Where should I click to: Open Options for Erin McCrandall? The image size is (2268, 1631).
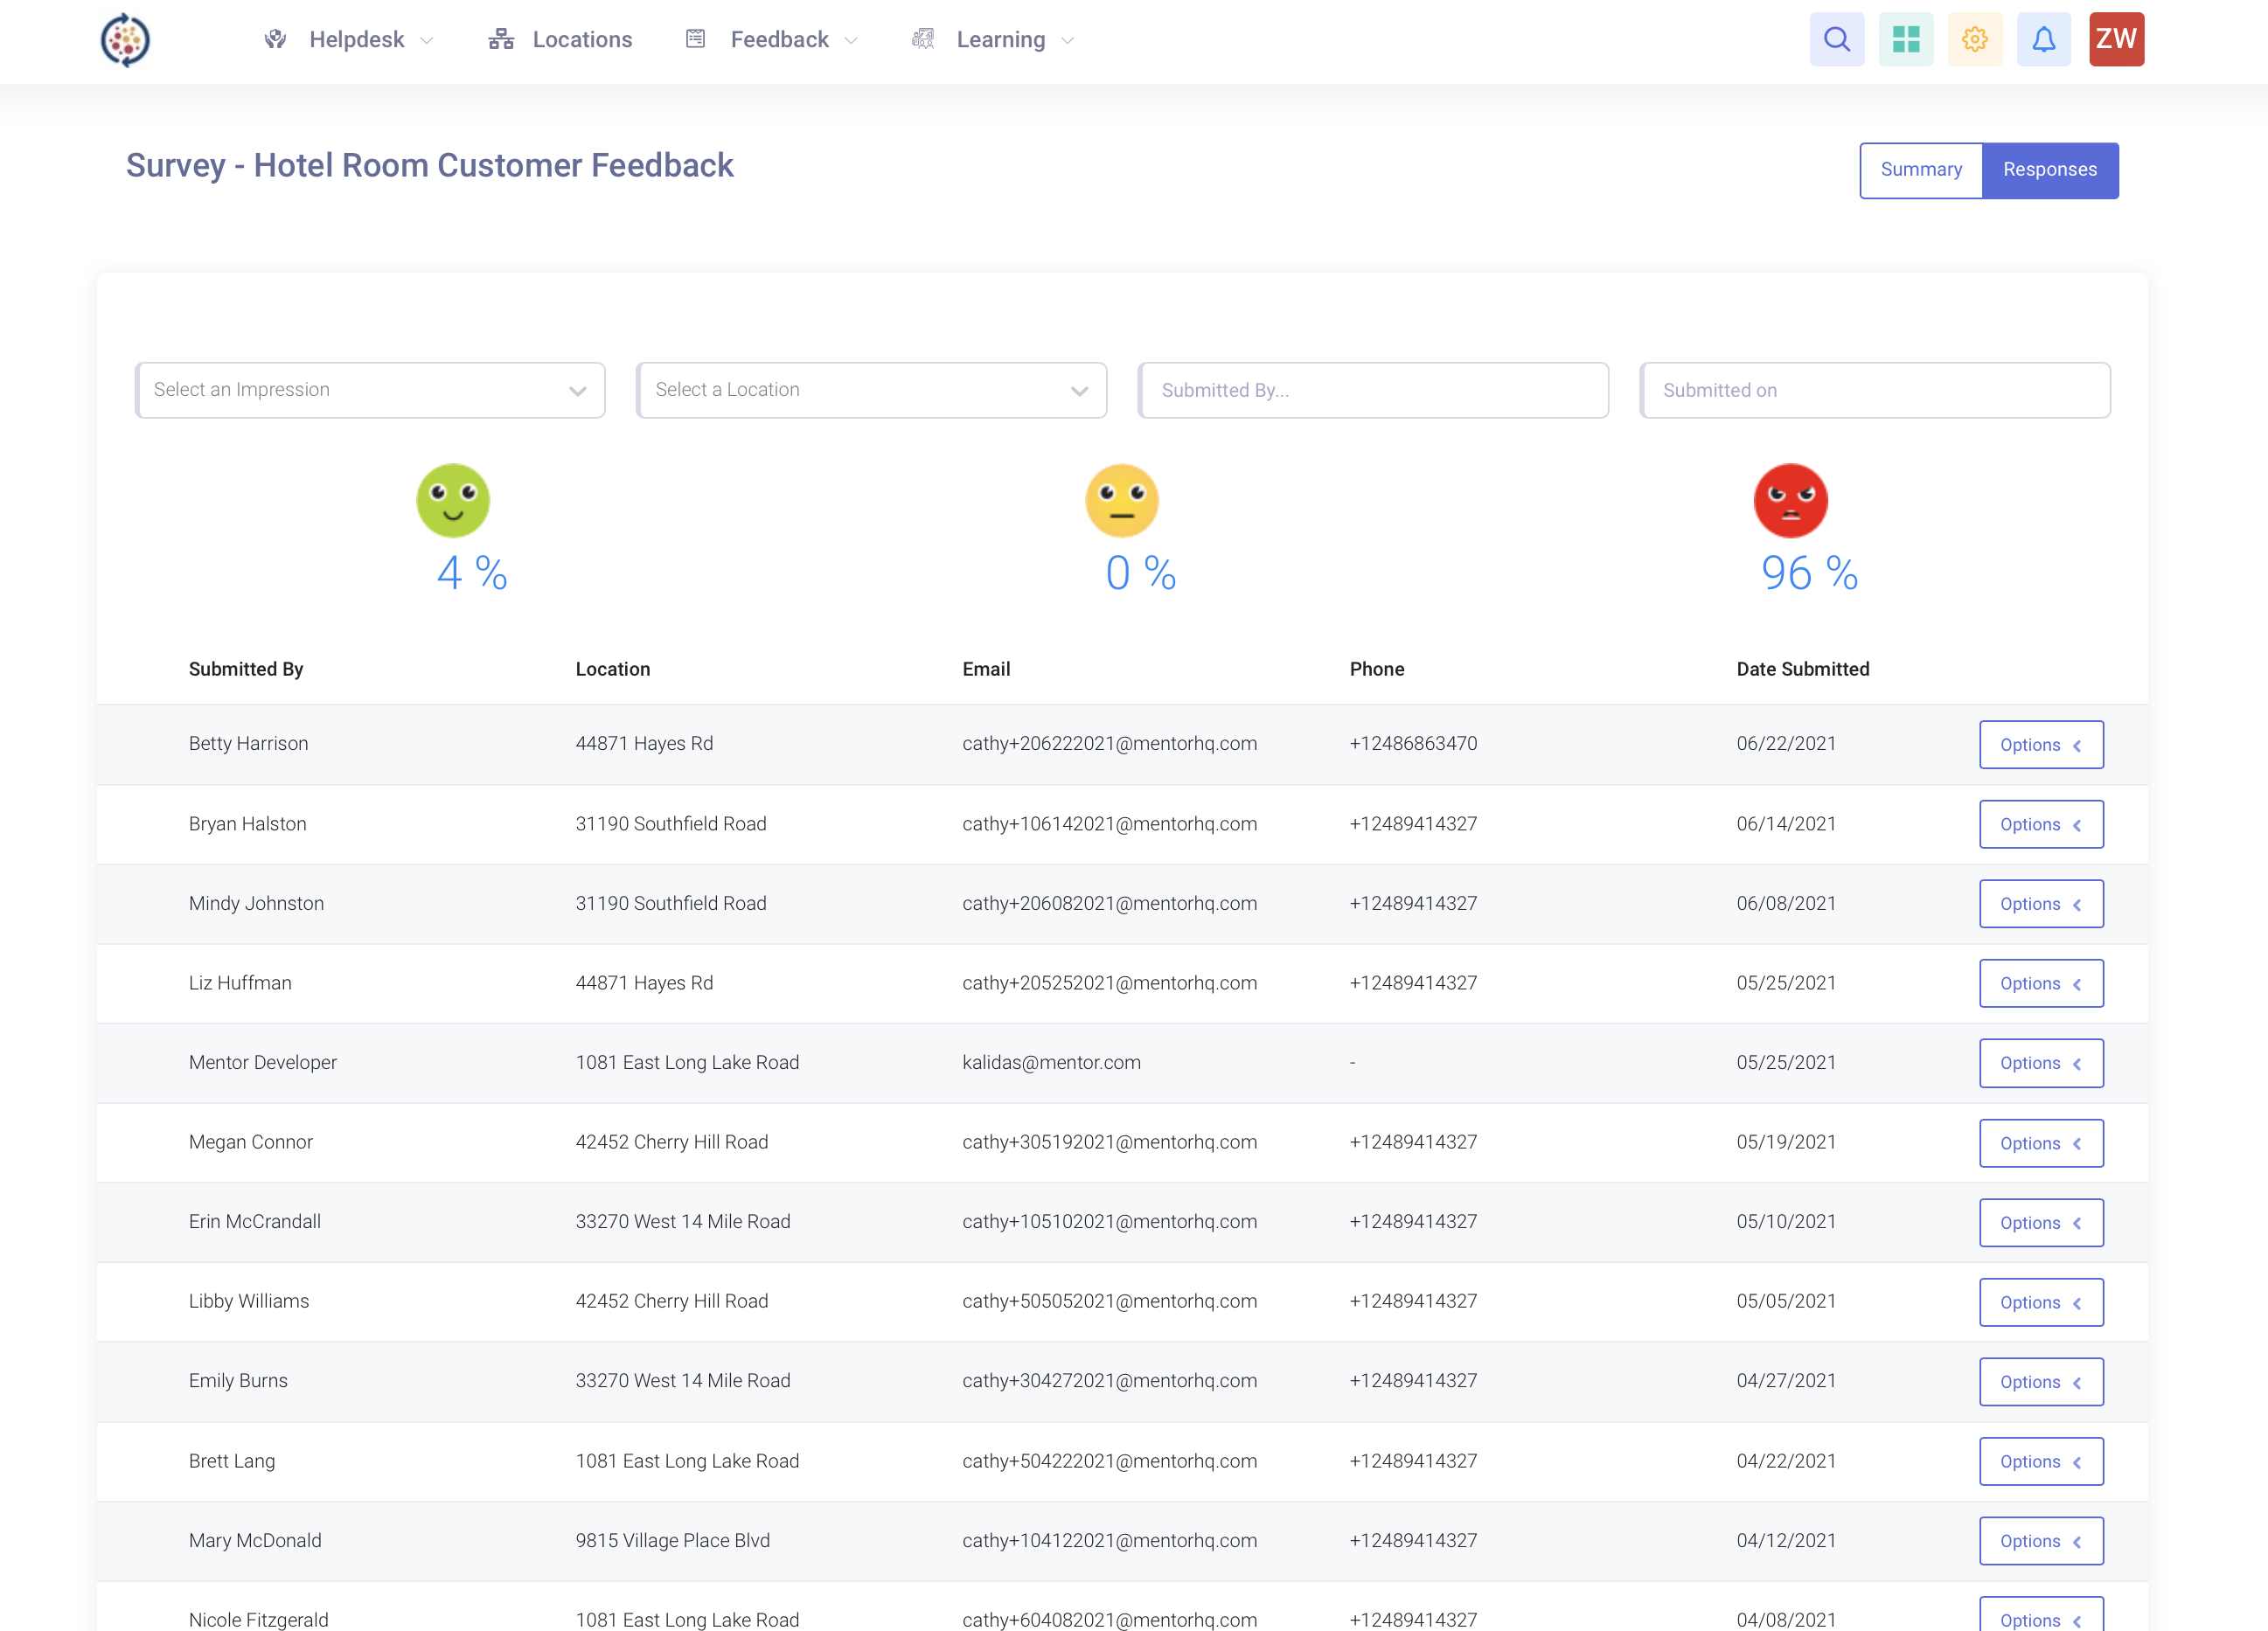pos(2041,1222)
